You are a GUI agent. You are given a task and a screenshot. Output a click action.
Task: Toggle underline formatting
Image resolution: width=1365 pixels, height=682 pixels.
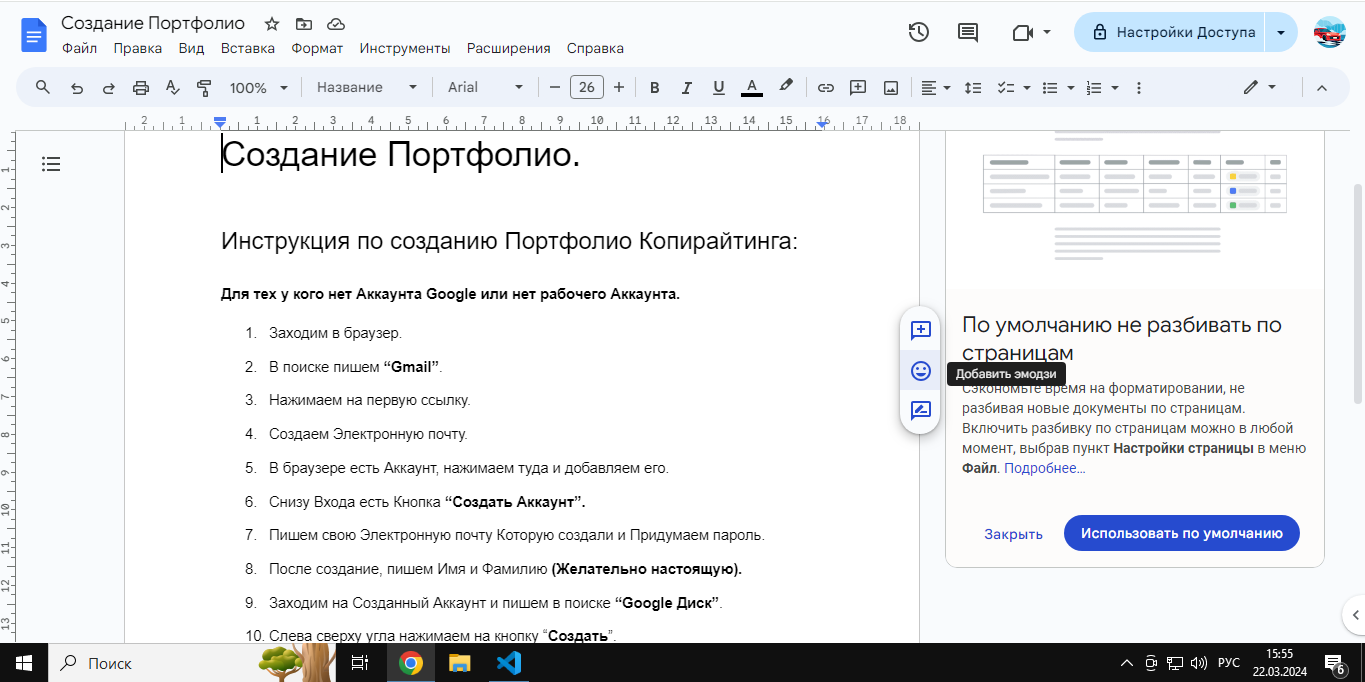click(719, 87)
